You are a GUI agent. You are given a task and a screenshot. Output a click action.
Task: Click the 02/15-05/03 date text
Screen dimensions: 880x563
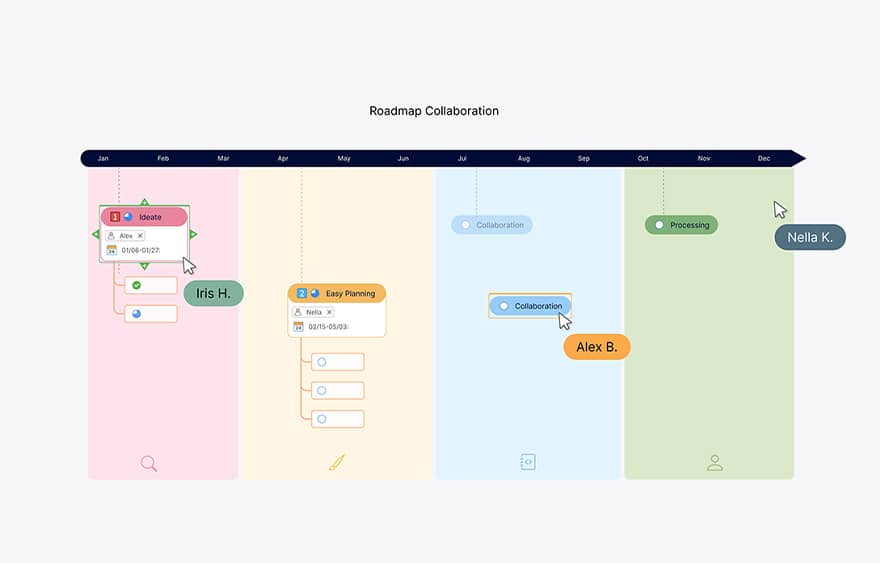click(328, 327)
